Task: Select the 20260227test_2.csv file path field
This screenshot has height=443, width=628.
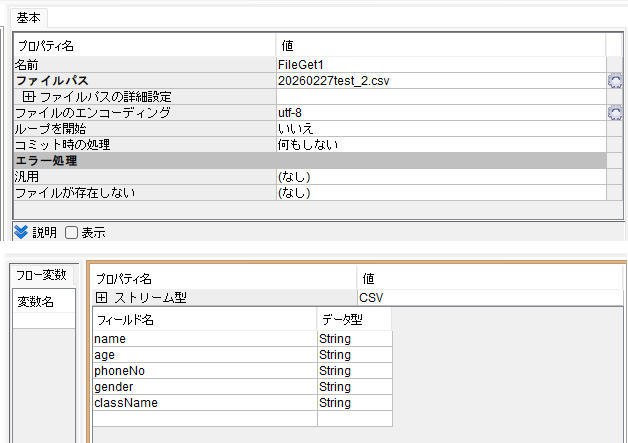Action: (x=440, y=81)
